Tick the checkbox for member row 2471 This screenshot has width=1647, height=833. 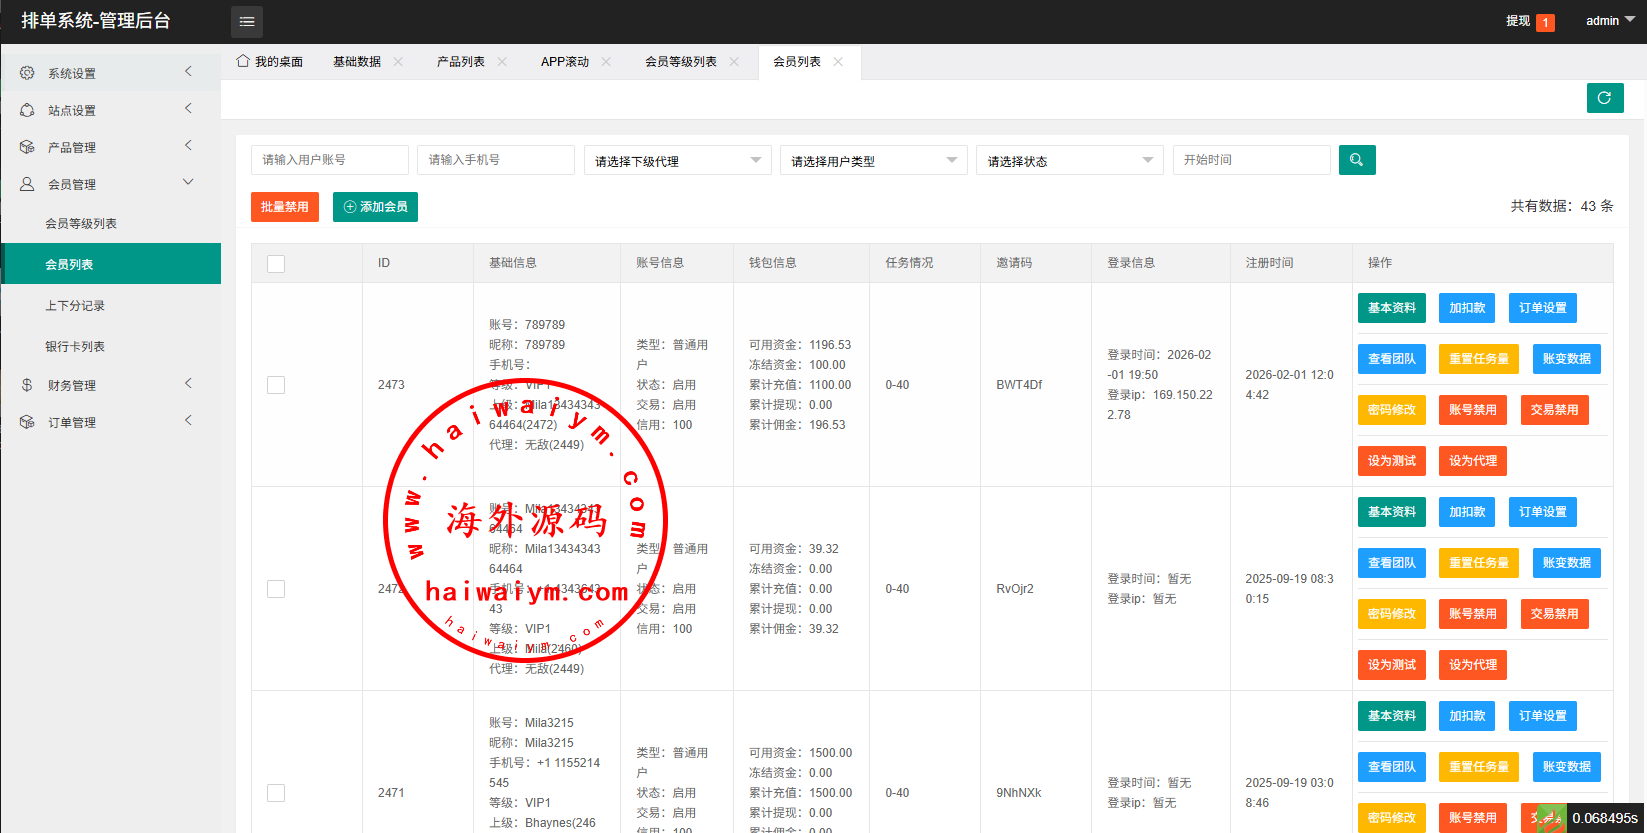276,793
